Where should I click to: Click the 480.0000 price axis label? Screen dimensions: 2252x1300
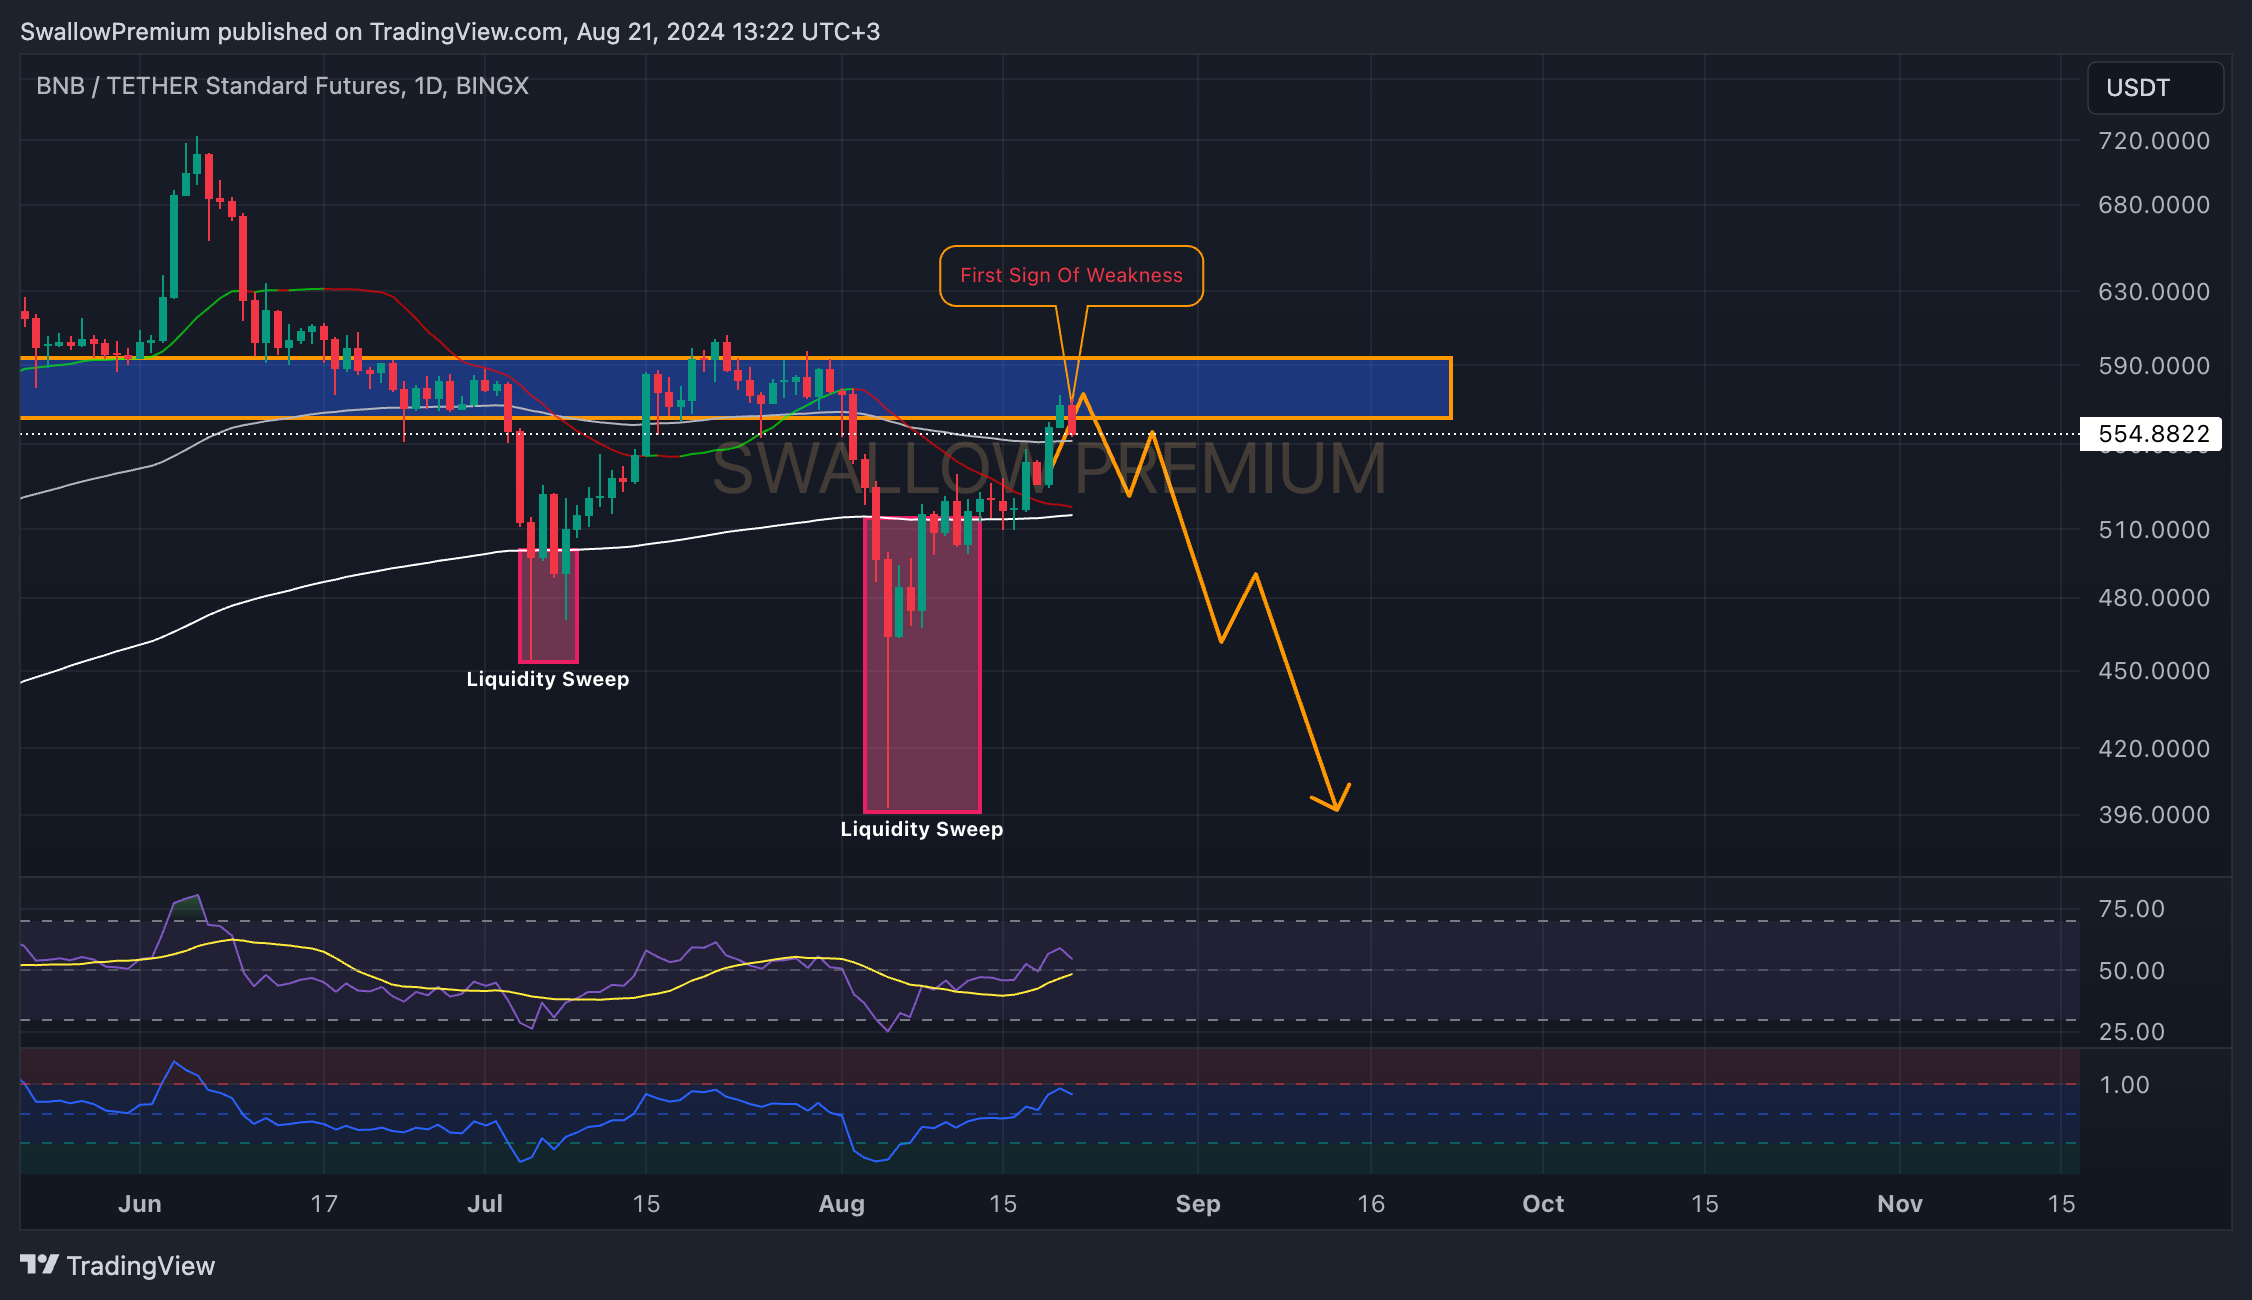click(x=2154, y=598)
